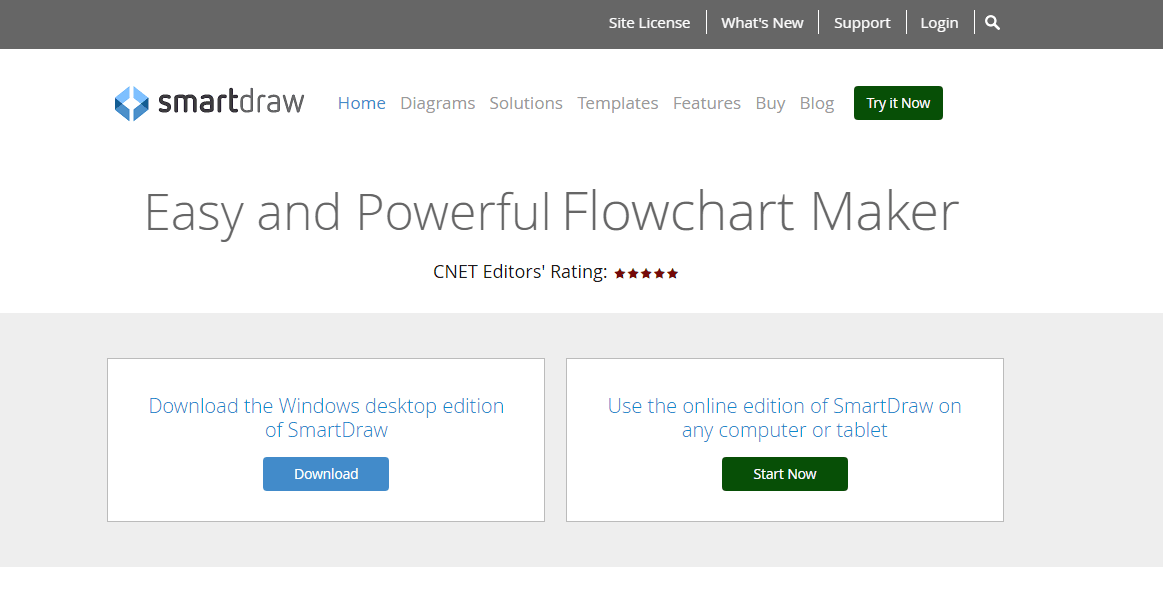Open the Solutions menu item
Viewport: 1163px width, 591px height.
526,103
